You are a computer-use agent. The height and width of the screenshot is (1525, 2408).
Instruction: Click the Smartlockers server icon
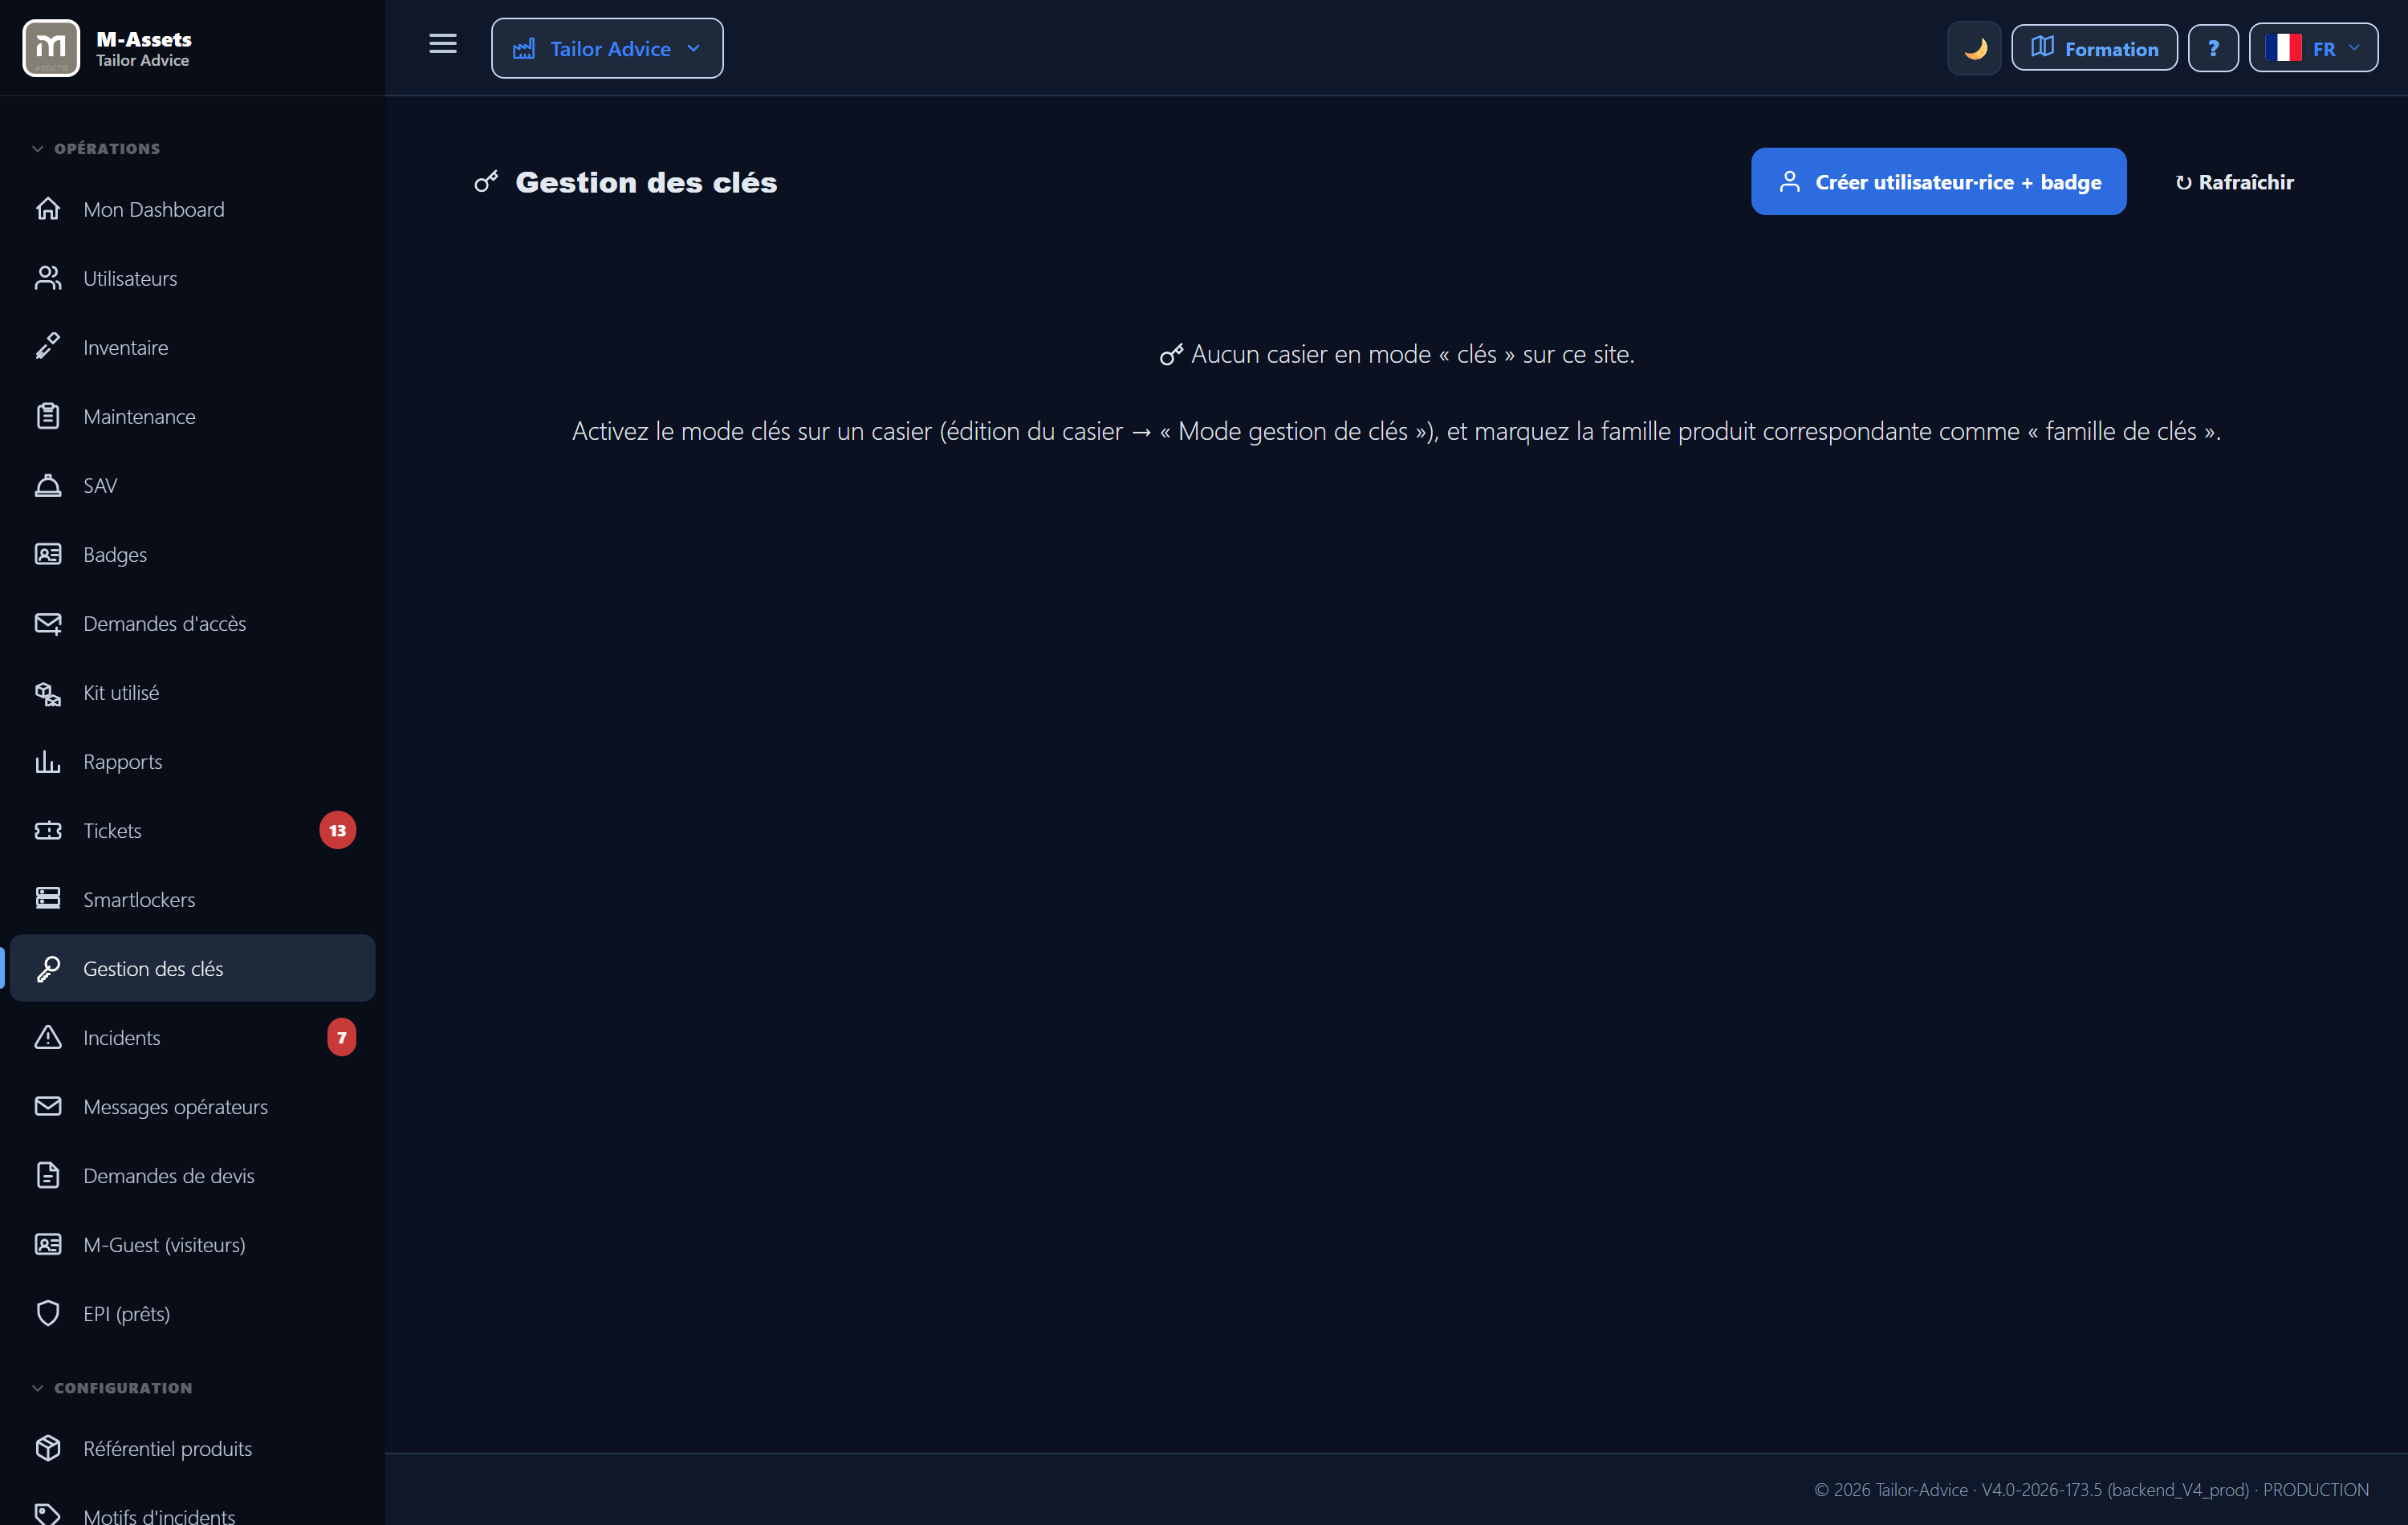48,899
